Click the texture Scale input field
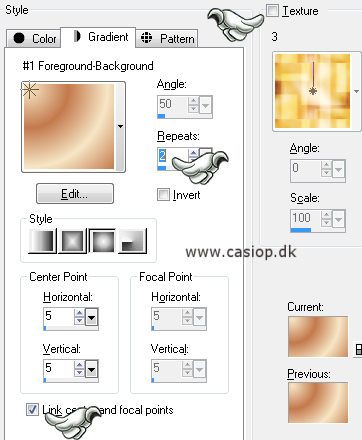 point(306,219)
